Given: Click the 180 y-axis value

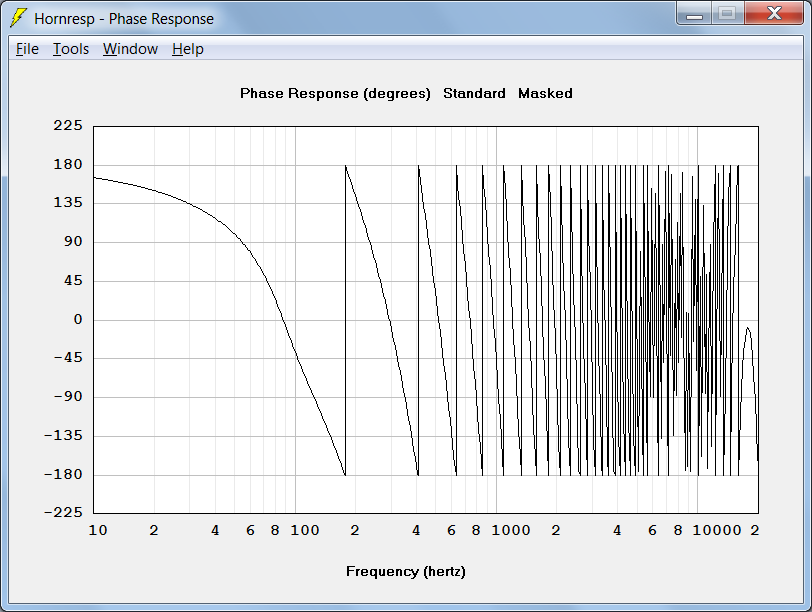Looking at the screenshot, I should [68, 165].
